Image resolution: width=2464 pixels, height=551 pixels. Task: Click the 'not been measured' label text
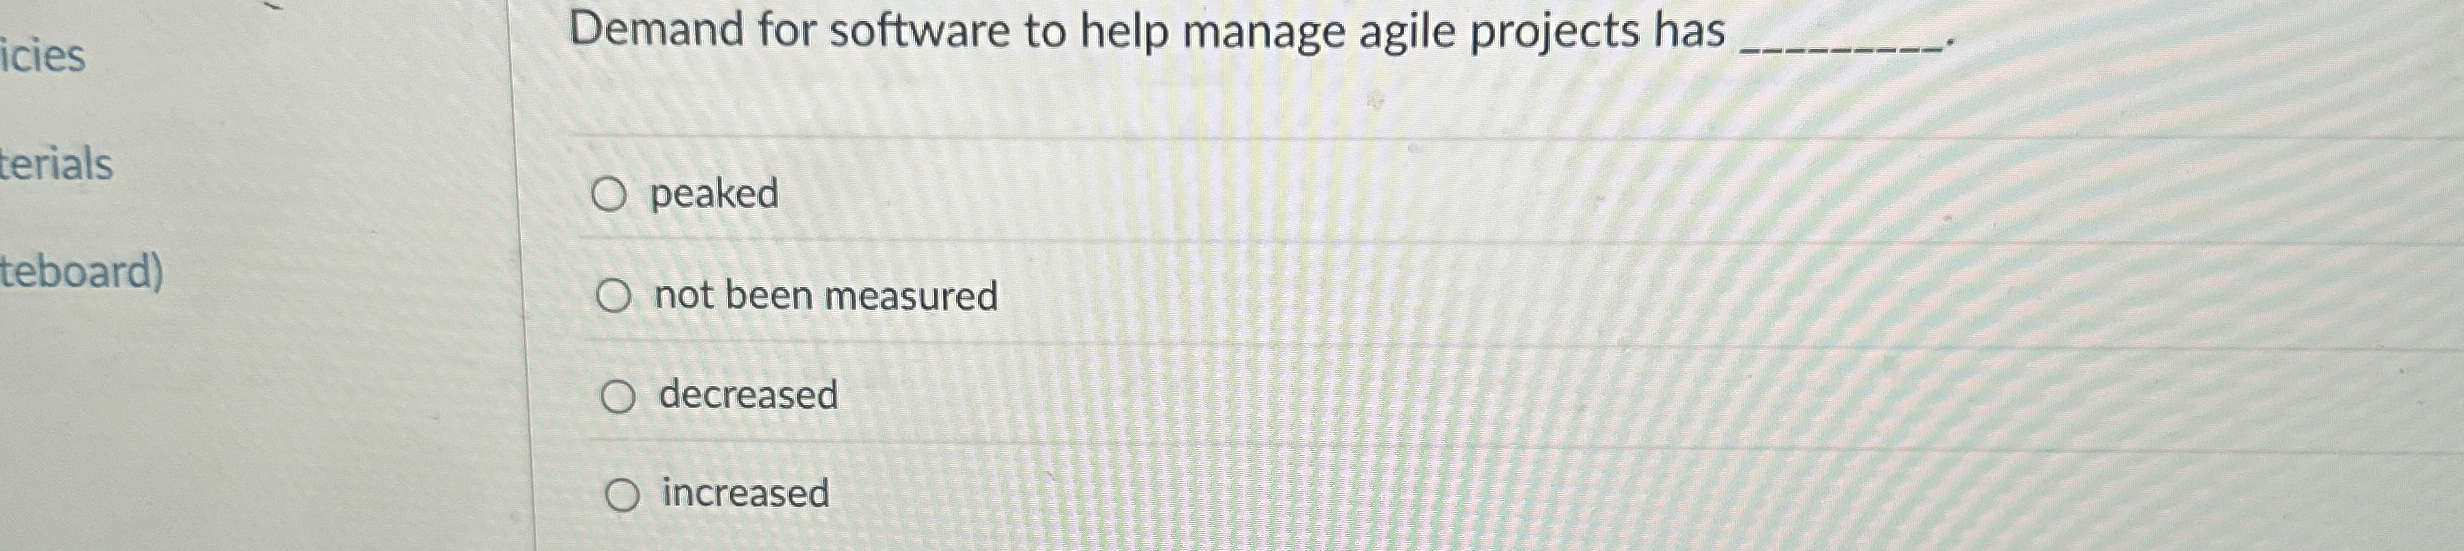point(826,296)
